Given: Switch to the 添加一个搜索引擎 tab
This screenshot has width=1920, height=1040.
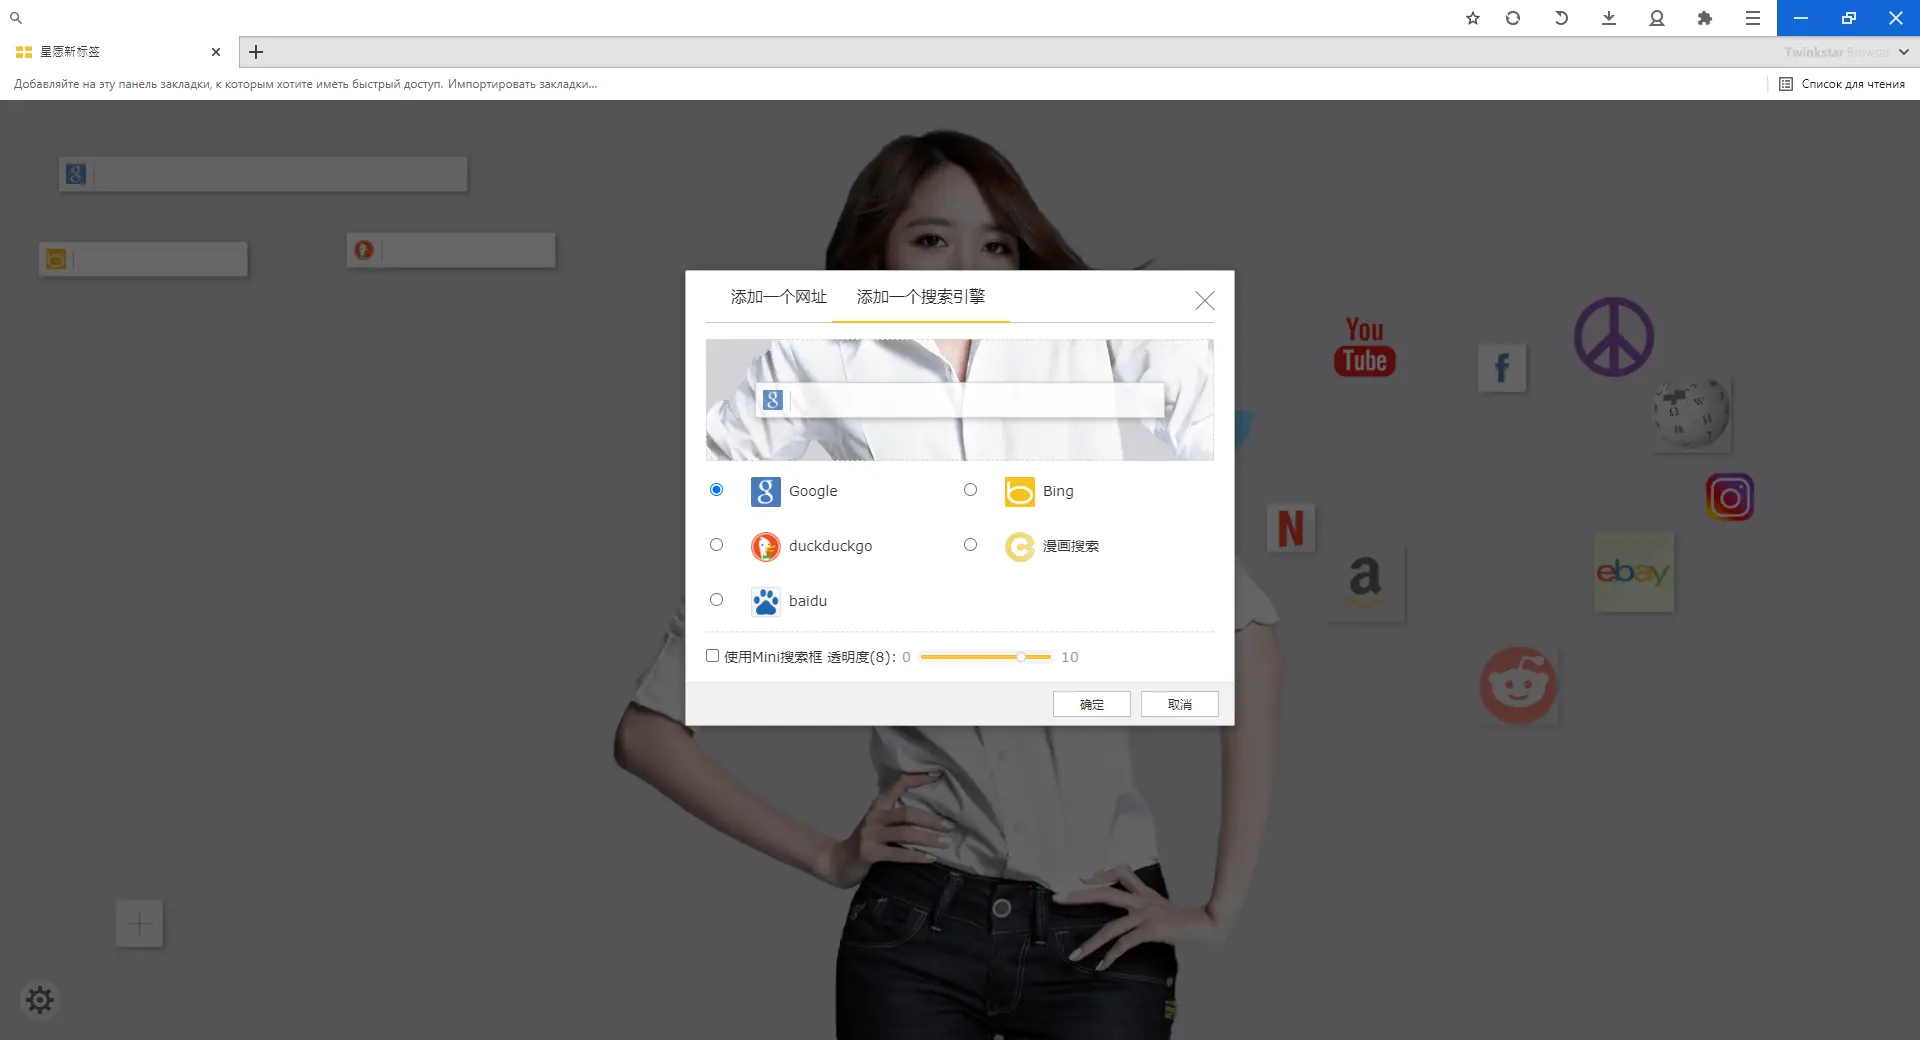Looking at the screenshot, I should 921,297.
